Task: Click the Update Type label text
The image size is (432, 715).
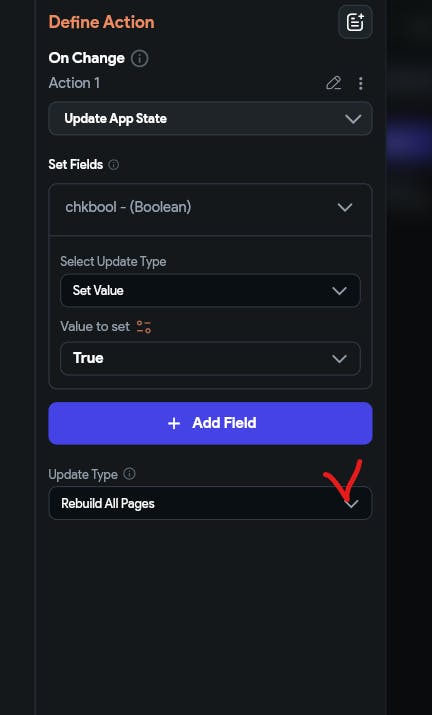Action: point(83,474)
